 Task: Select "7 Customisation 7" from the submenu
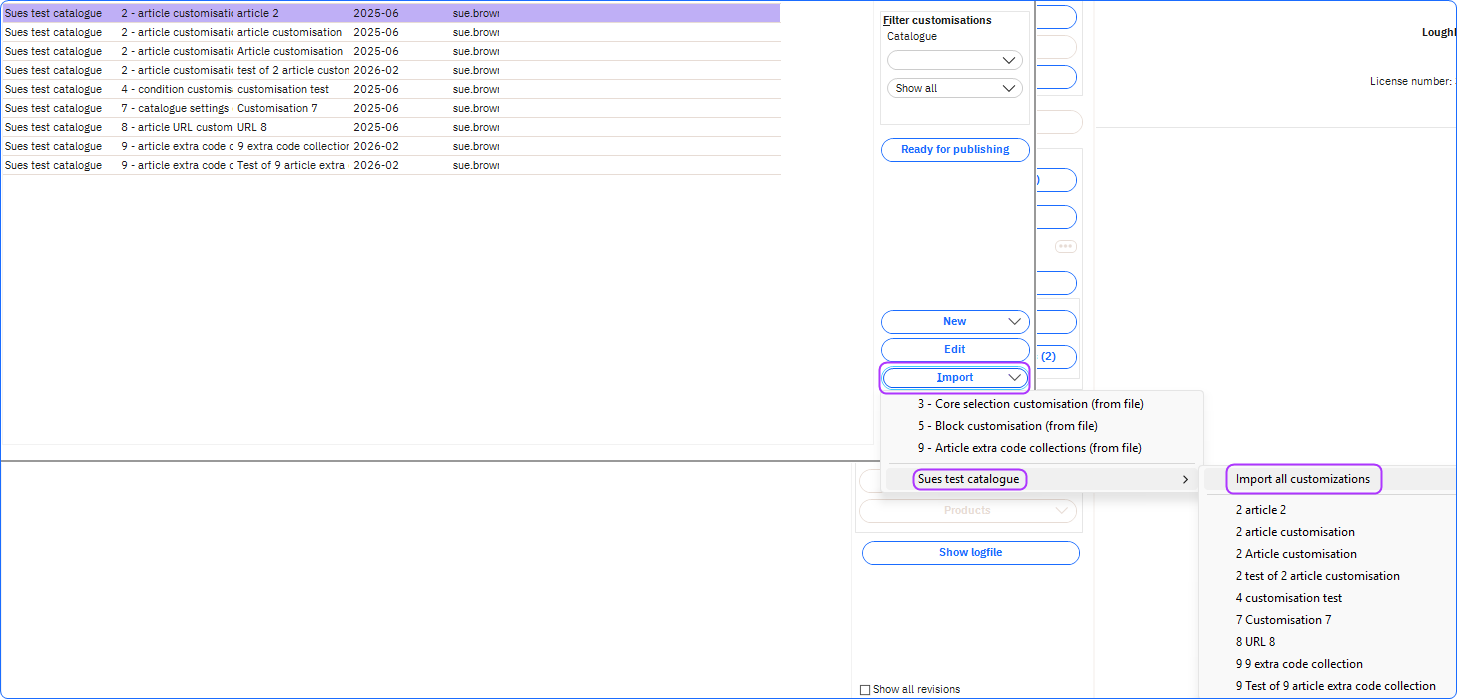coord(1283,619)
